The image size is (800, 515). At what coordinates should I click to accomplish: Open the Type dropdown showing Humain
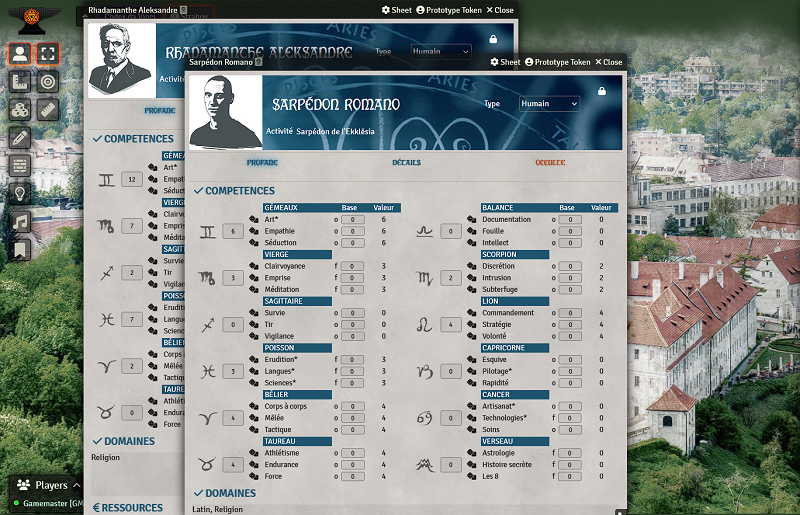(549, 103)
